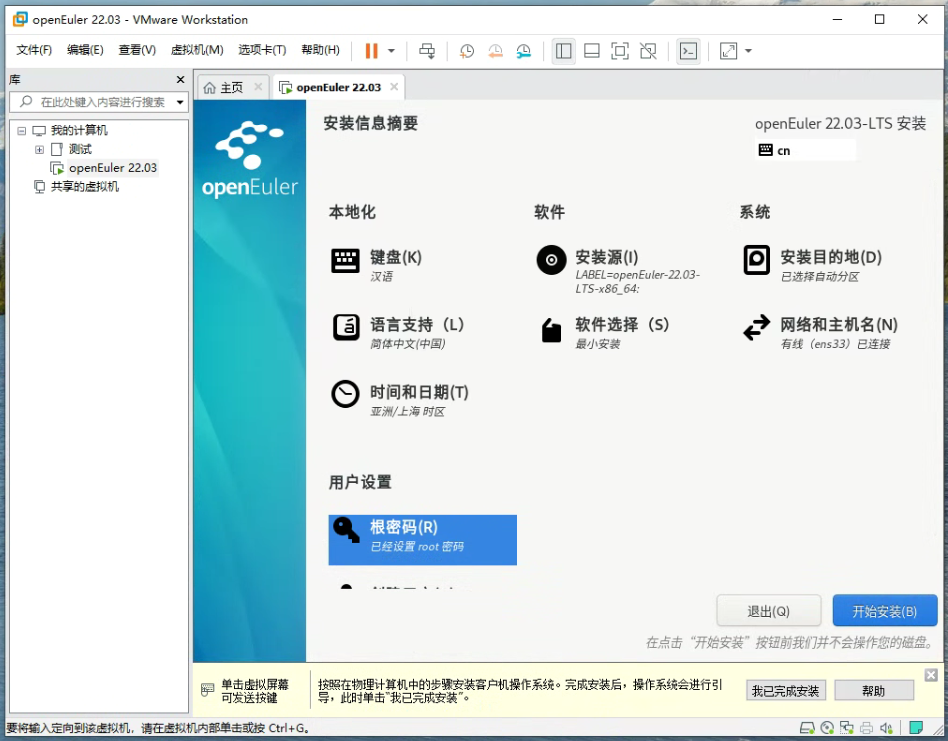The image size is (948, 741).
Task: Click the 最小安装 text
Action: tap(598, 344)
